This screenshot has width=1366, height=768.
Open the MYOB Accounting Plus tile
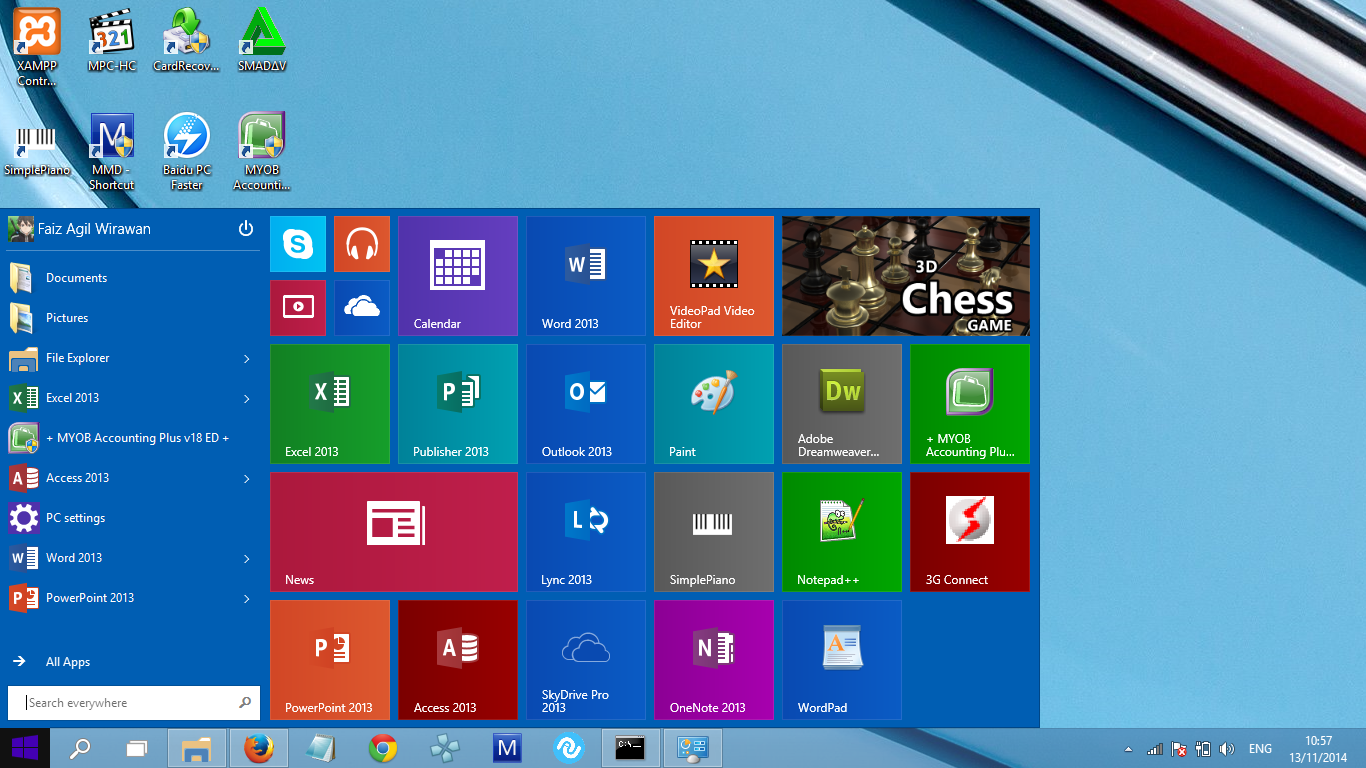click(x=970, y=404)
